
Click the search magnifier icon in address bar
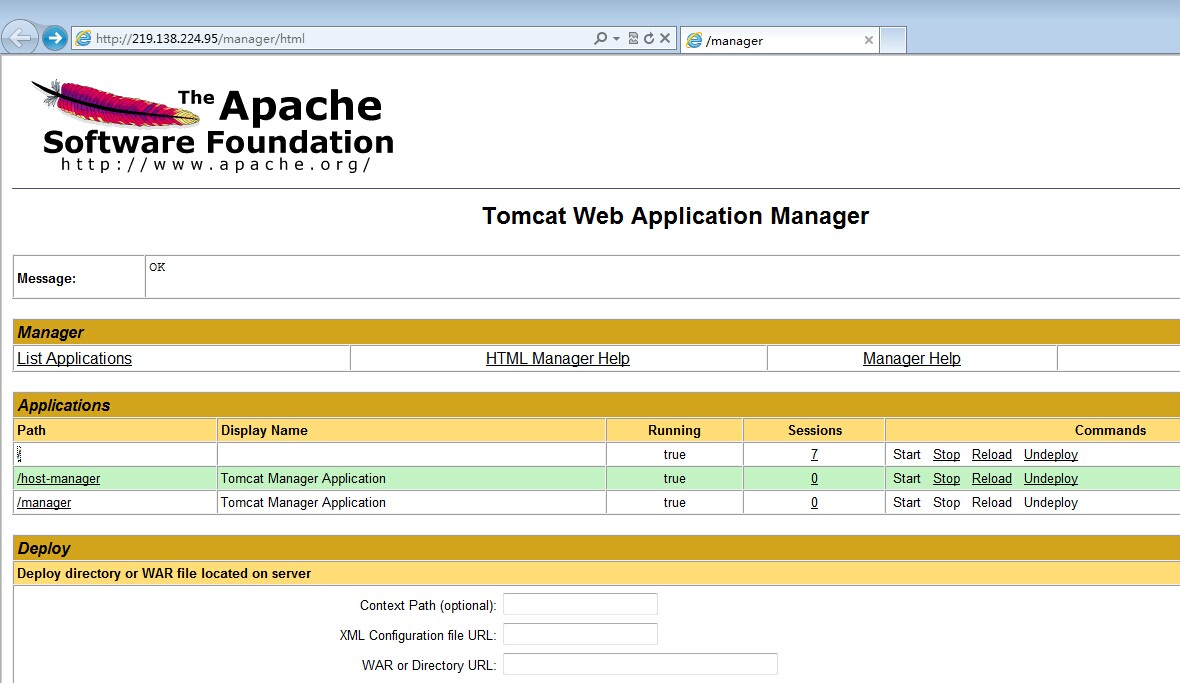[x=600, y=38]
